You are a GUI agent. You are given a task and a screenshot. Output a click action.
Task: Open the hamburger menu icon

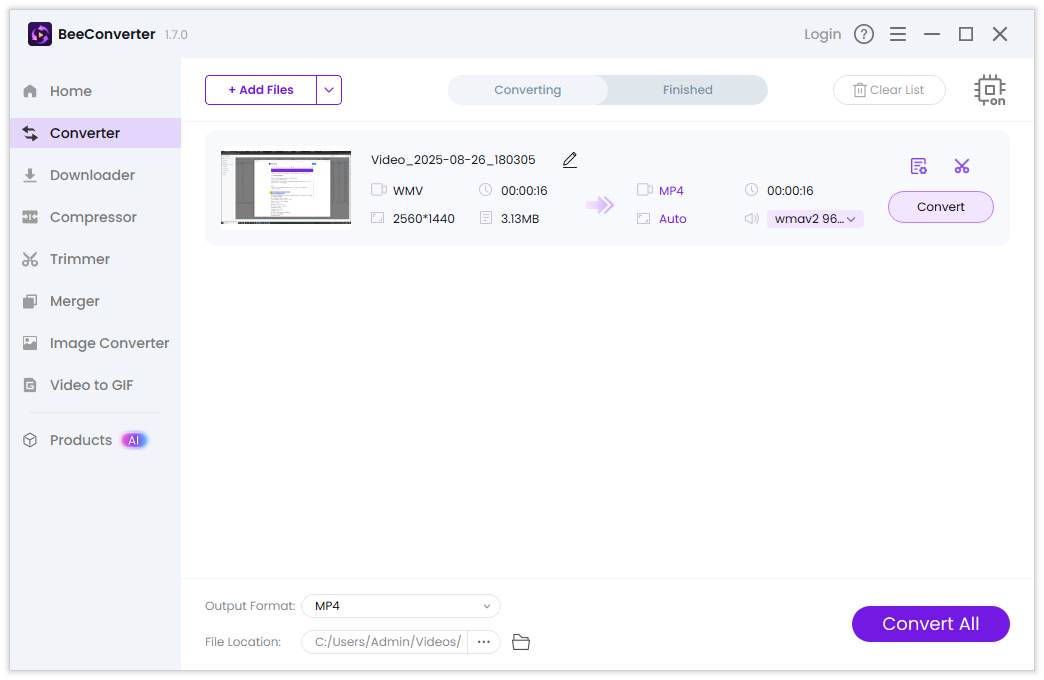898,34
